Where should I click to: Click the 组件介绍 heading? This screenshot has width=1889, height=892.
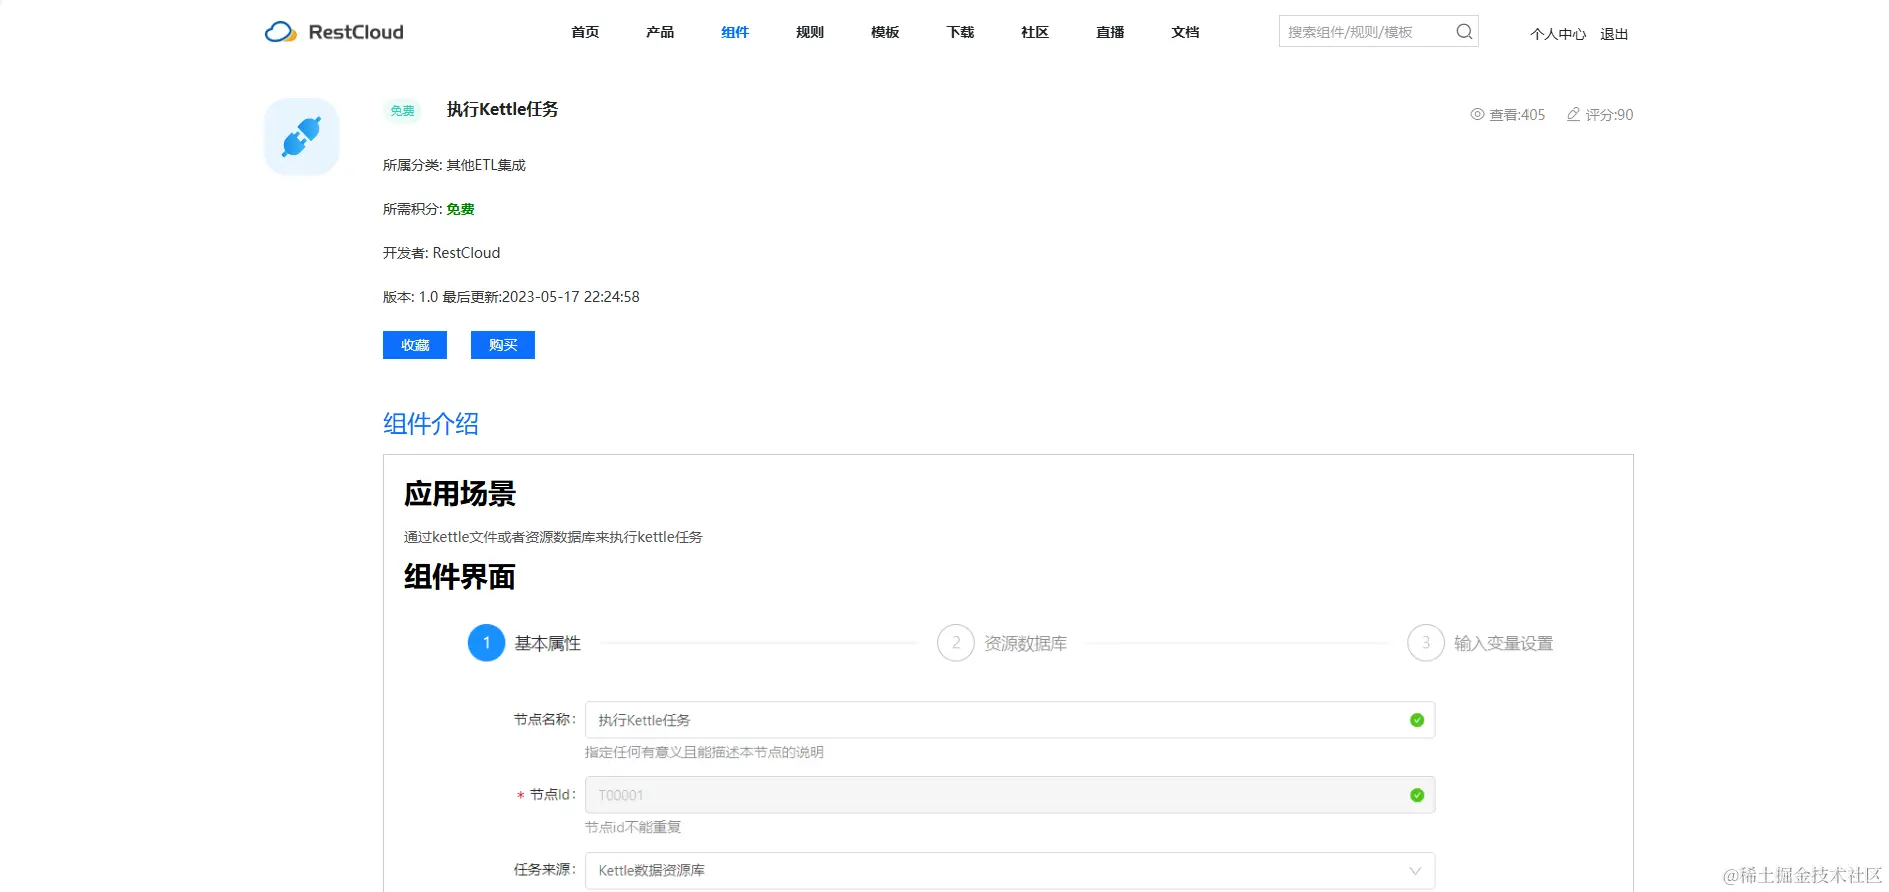pos(431,424)
